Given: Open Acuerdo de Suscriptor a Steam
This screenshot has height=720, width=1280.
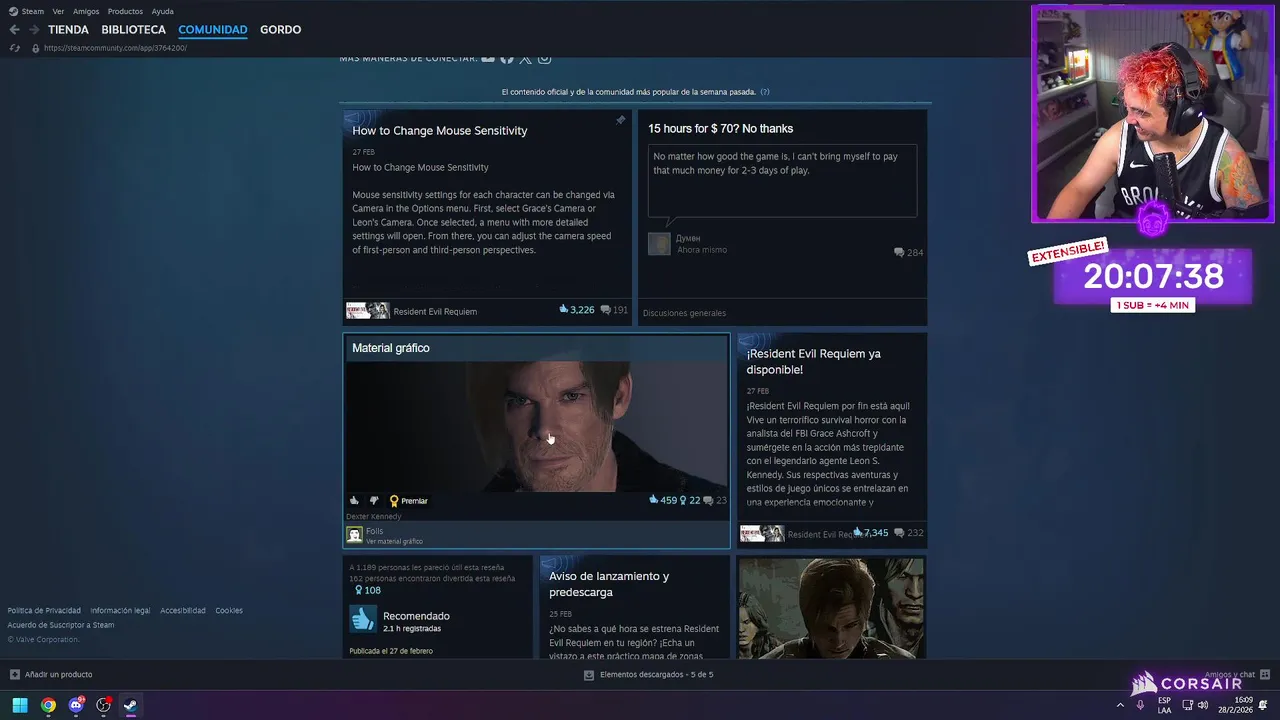Looking at the screenshot, I should pyautogui.click(x=61, y=625).
